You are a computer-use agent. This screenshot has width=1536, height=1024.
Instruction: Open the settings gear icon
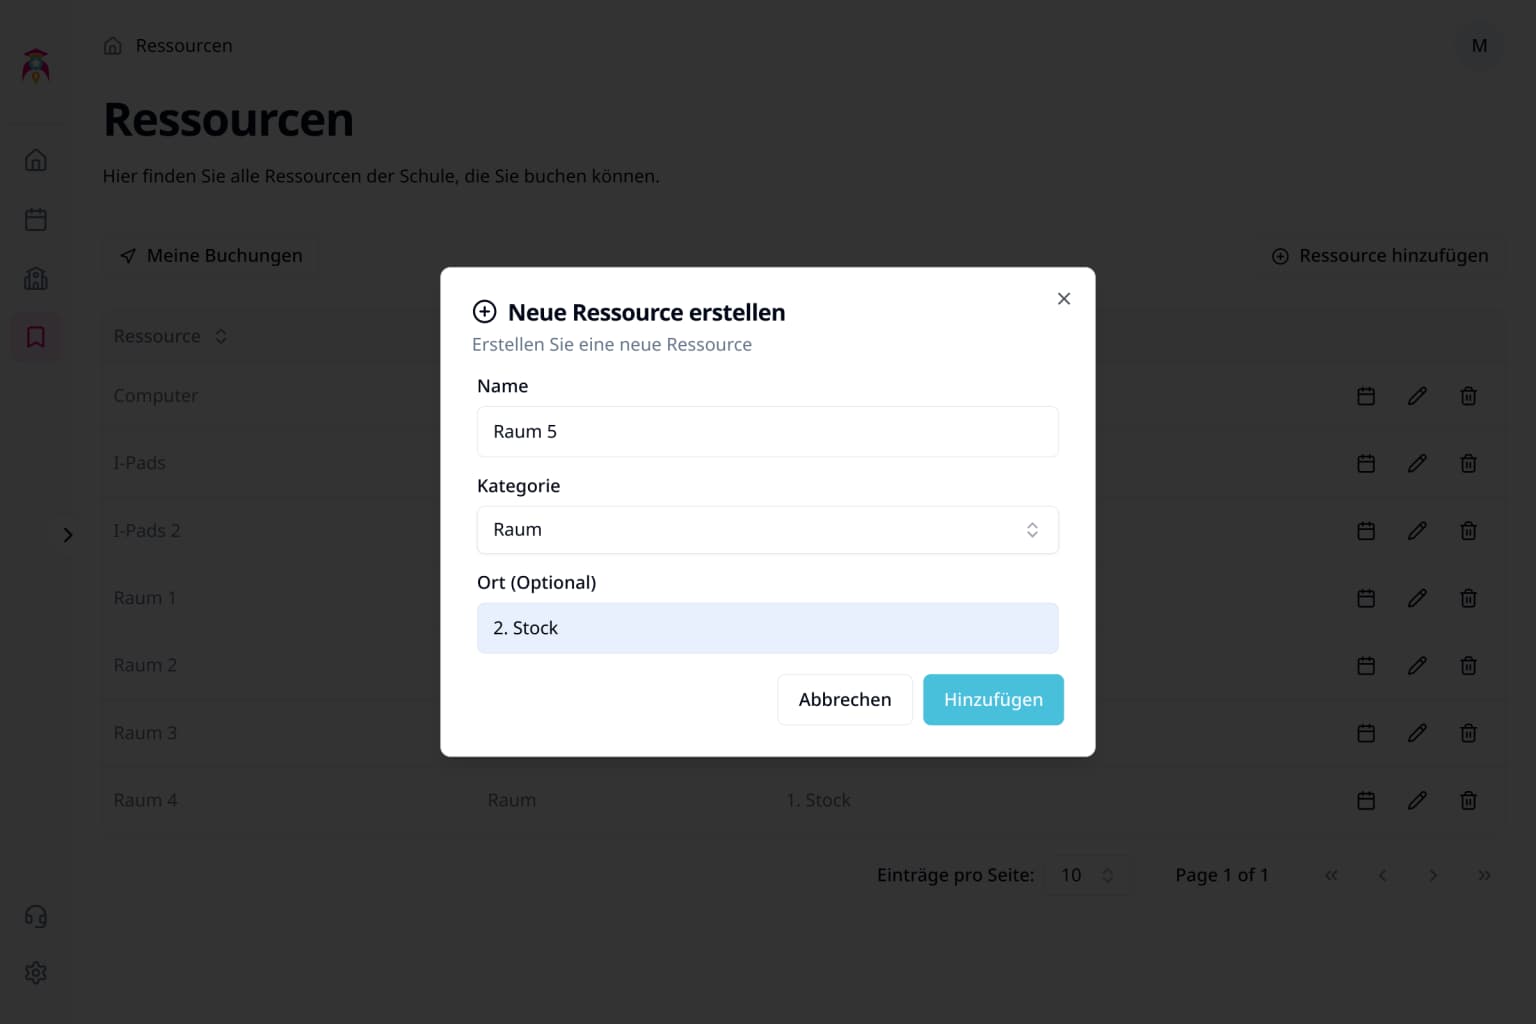click(36, 972)
